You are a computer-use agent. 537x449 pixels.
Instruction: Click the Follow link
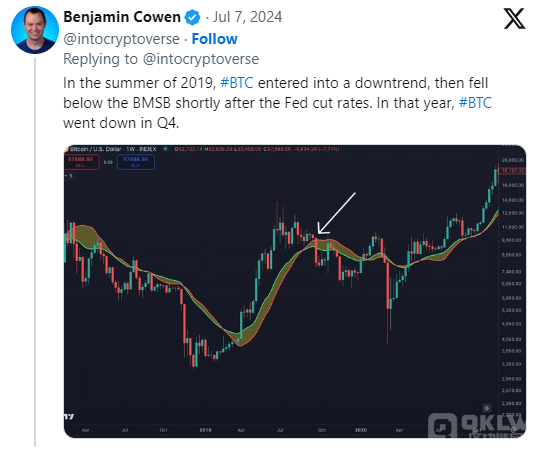(214, 39)
